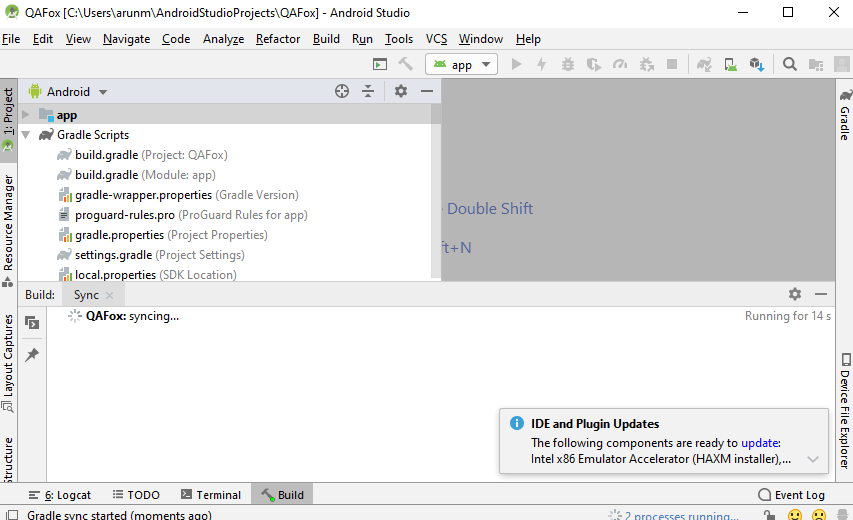Screen dimensions: 853x520
Task: Click the lock icon in status bar
Action: pyautogui.click(x=769, y=515)
